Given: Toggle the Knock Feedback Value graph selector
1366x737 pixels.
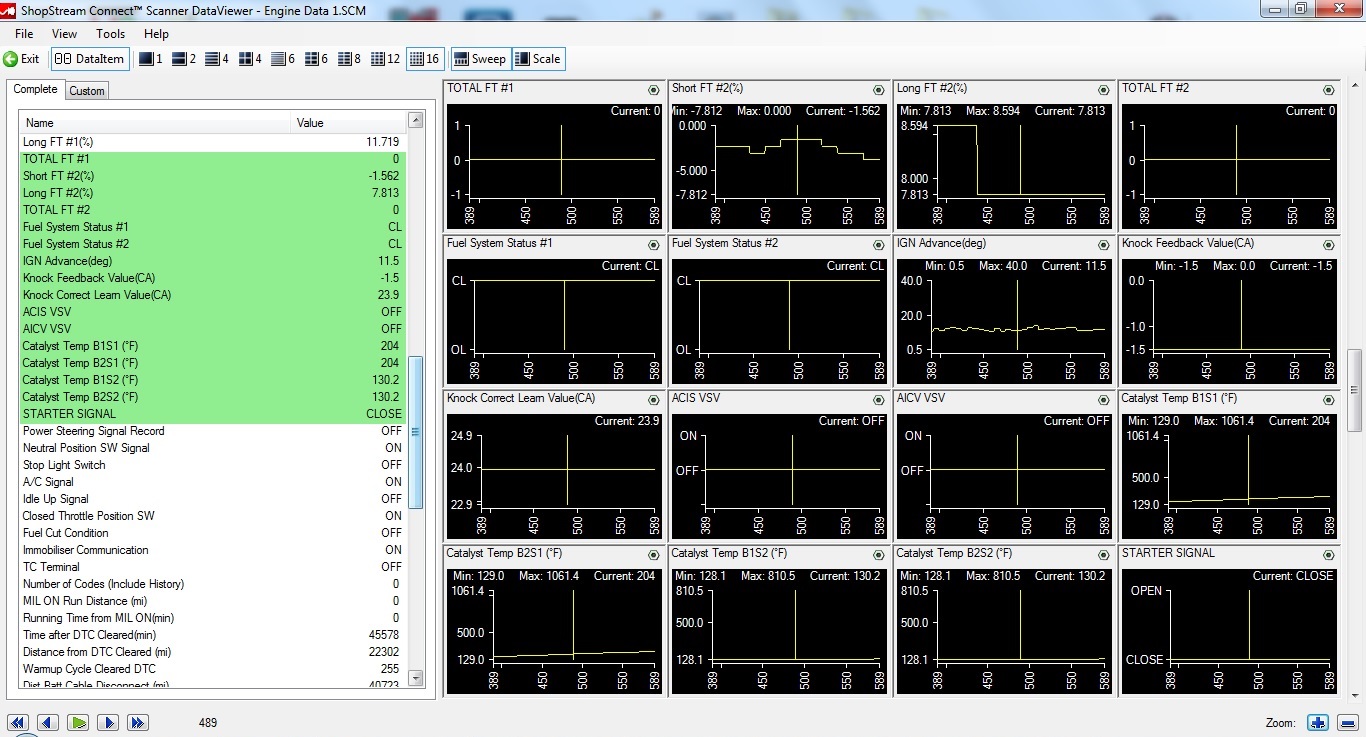Looking at the screenshot, I should [x=1329, y=245].
